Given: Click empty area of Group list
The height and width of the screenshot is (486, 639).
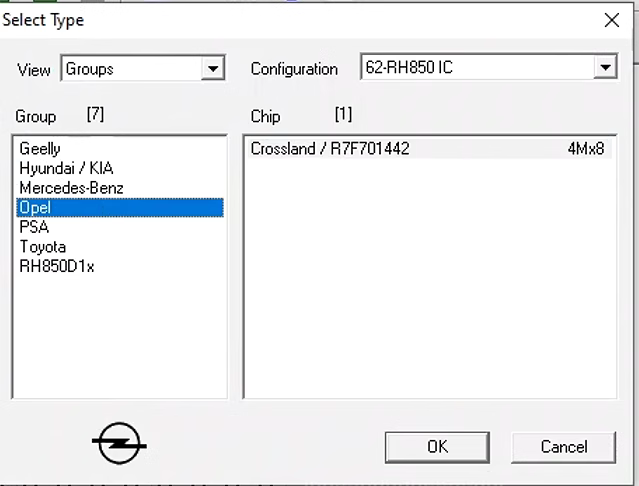Looking at the screenshot, I should (118, 340).
